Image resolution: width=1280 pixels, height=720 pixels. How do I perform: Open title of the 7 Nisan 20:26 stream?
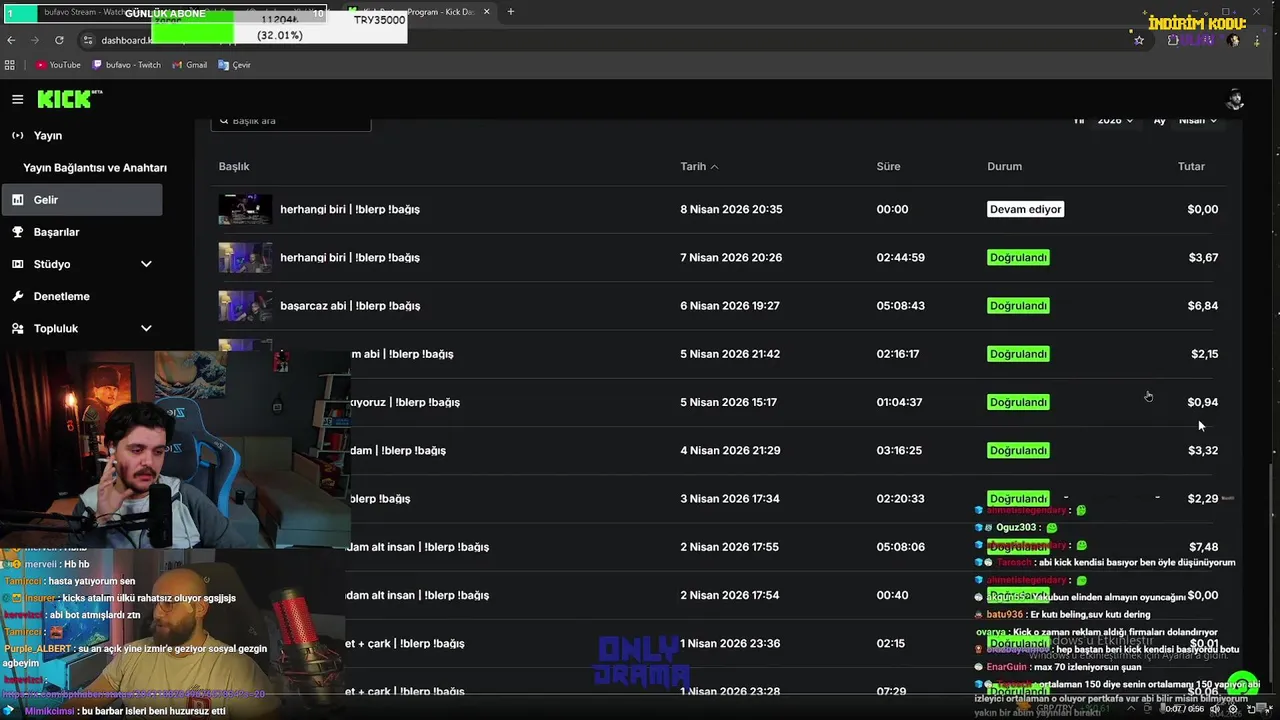350,257
